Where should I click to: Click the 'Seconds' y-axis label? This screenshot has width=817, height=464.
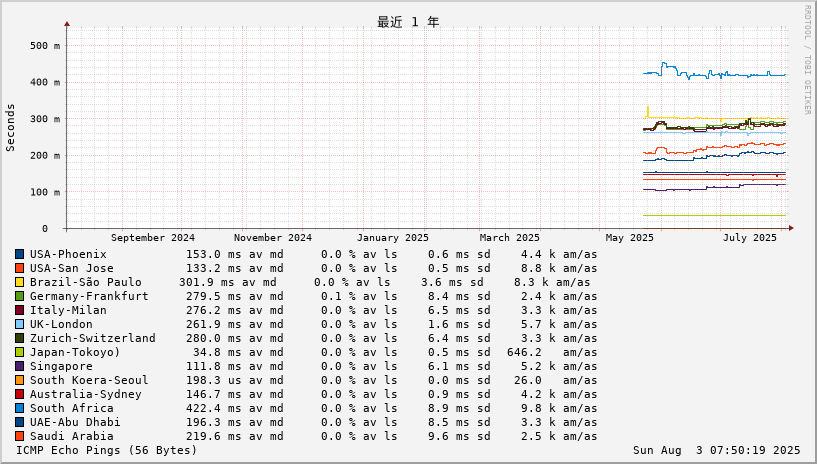(10, 128)
